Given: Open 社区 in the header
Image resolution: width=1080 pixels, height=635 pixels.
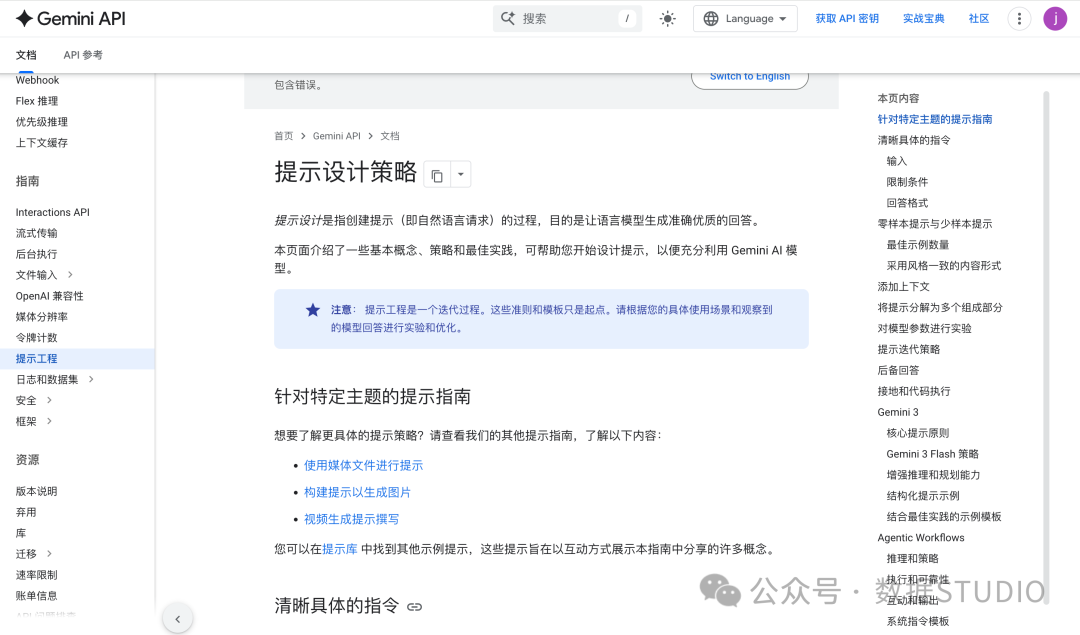Looking at the screenshot, I should (x=979, y=19).
